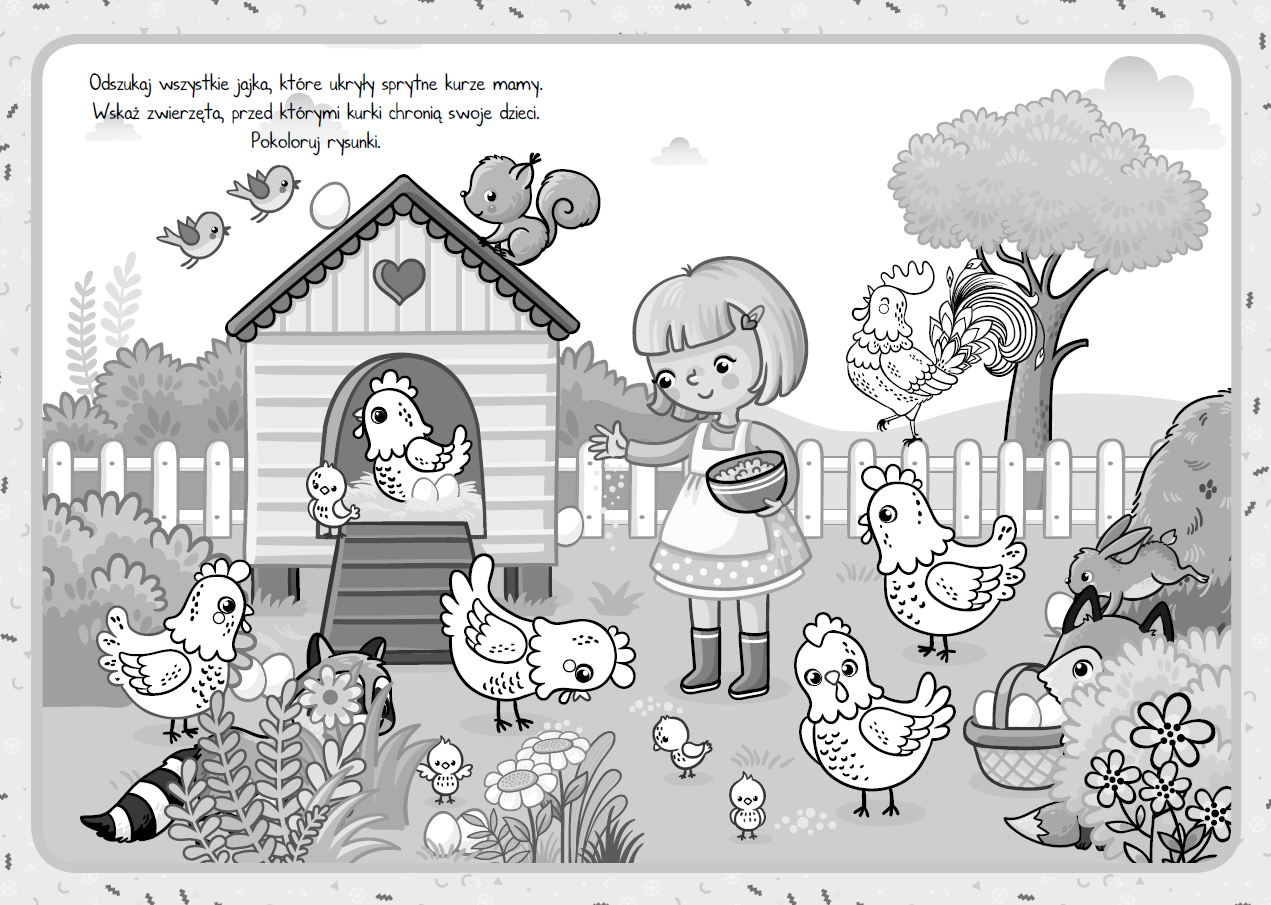Select the bowl of feed the girl holds
The image size is (1271, 905).
[746, 477]
